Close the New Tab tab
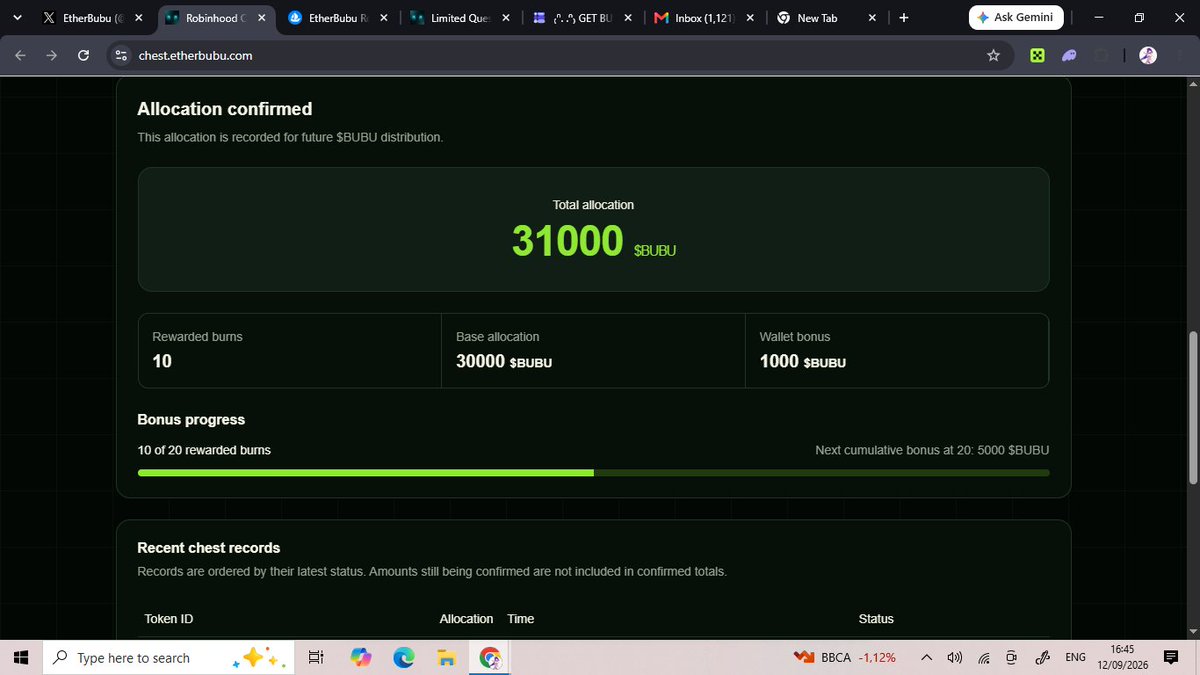The height and width of the screenshot is (675, 1200). 871,18
